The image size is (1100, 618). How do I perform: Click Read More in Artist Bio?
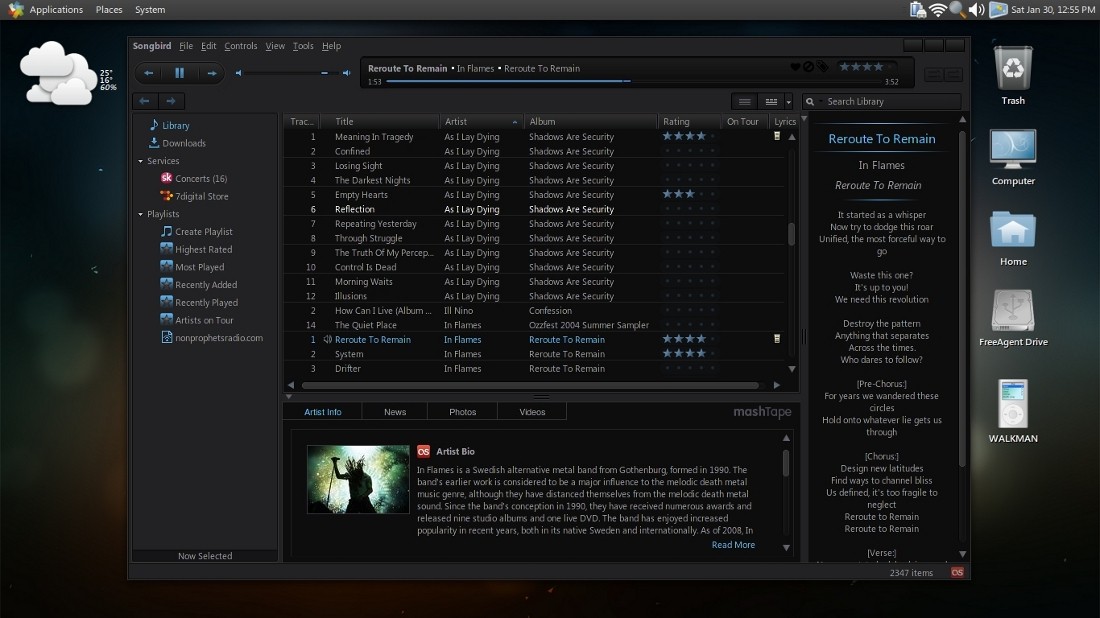pos(733,545)
